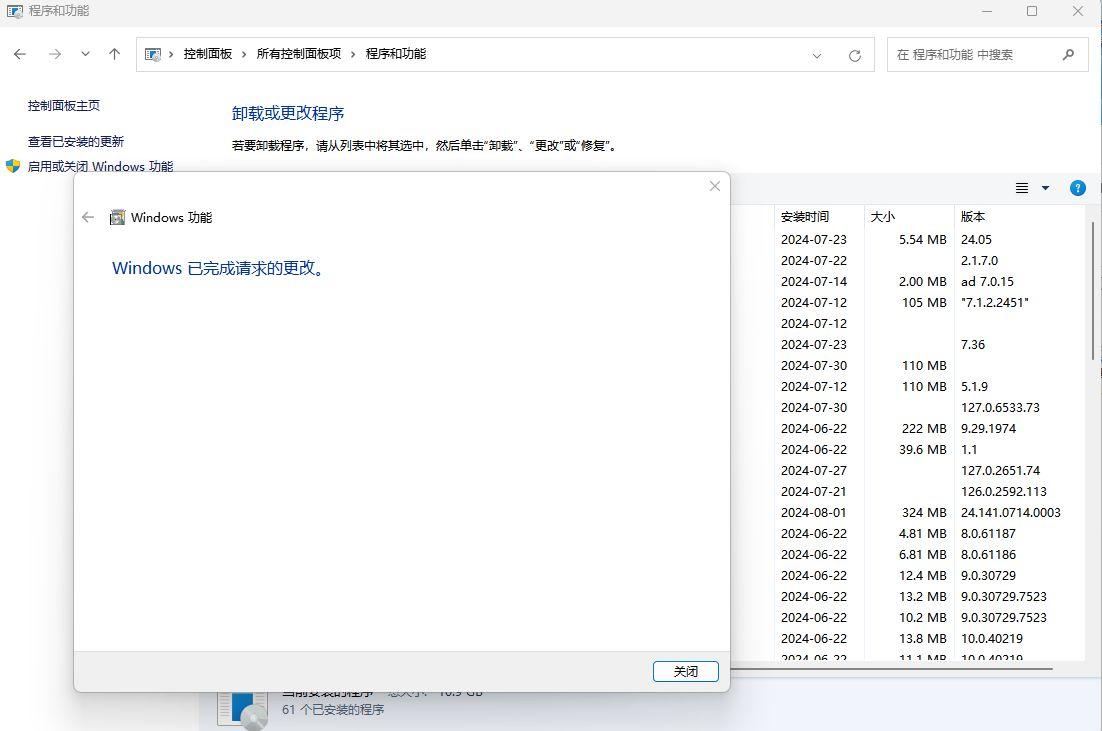Click the horizontal scrollbar of program list
Image resolution: width=1102 pixels, height=731 pixels.
pyautogui.click(x=891, y=668)
